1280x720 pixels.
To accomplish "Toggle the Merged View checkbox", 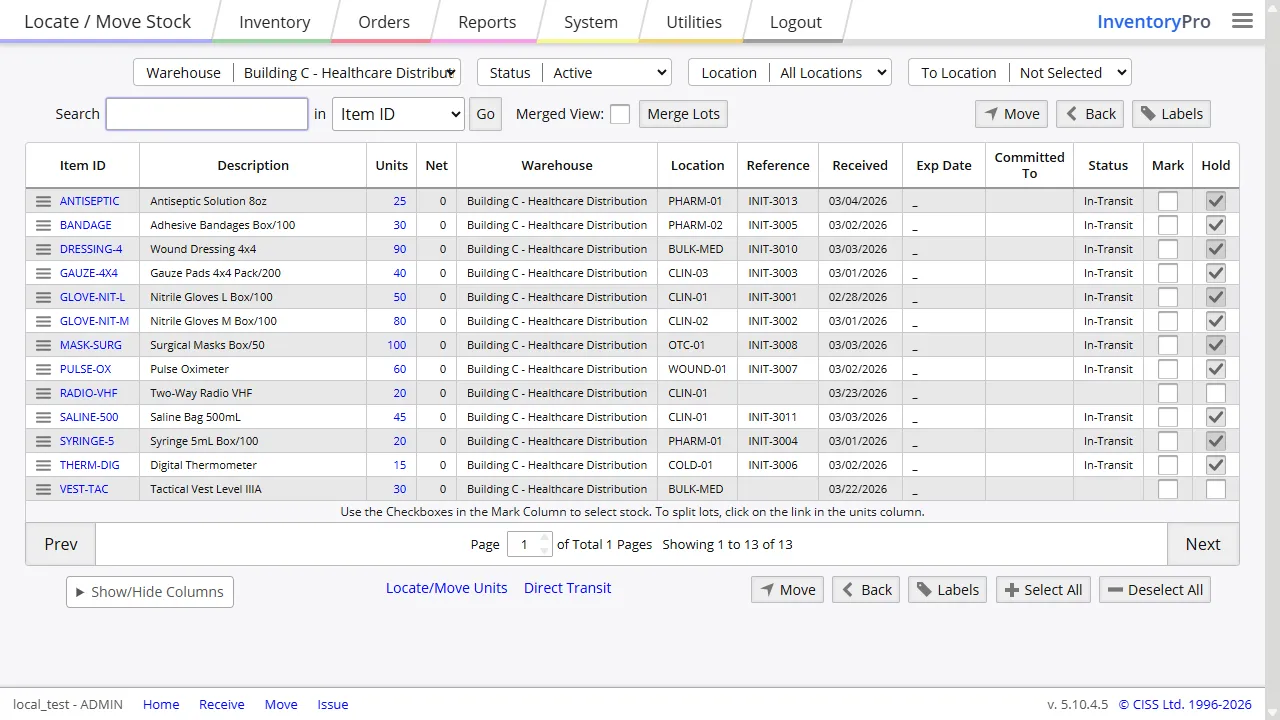I will [x=620, y=114].
